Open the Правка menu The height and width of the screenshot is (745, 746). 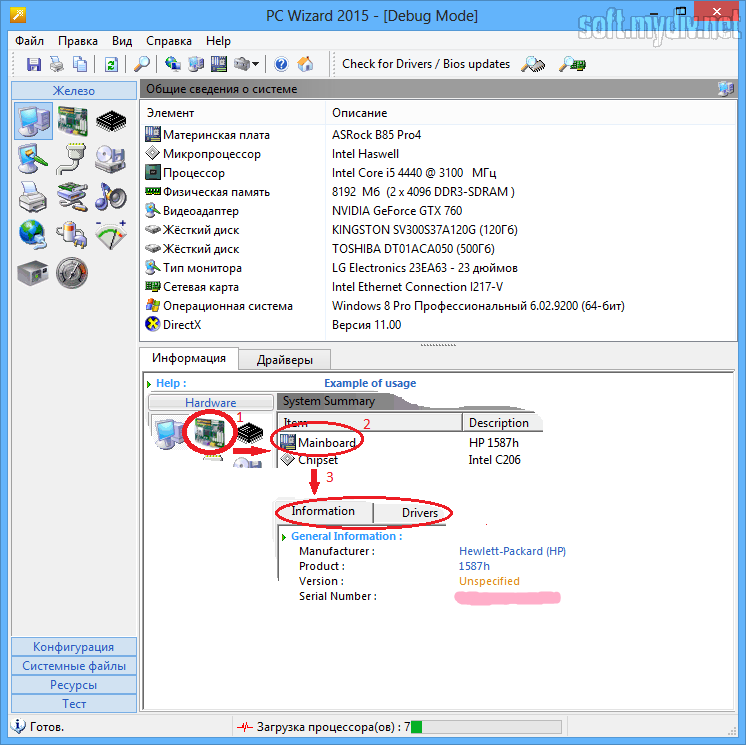click(78, 41)
